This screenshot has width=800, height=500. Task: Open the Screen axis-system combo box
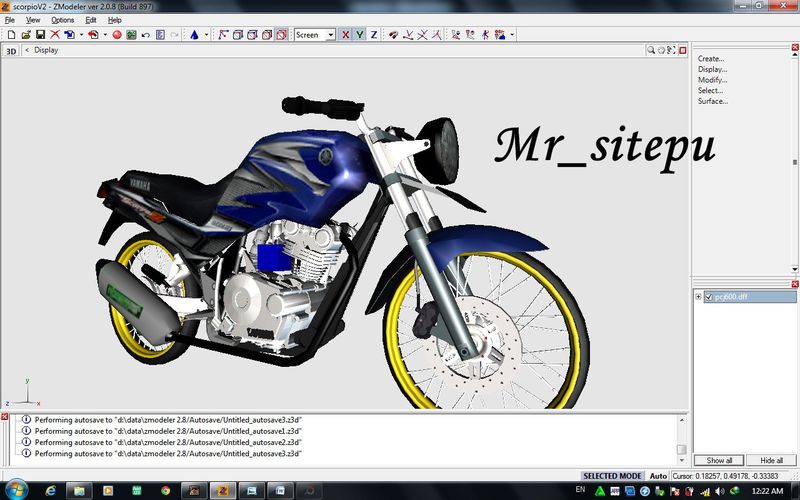pos(314,35)
